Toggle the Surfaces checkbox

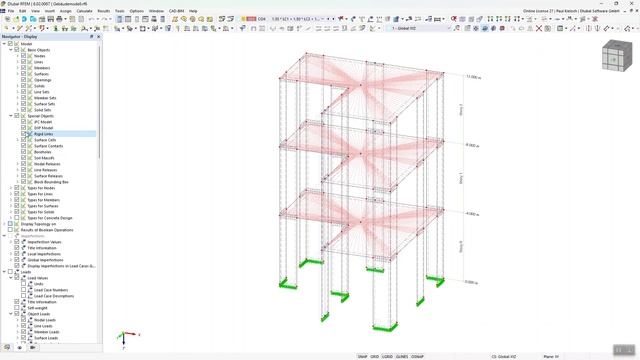23,74
